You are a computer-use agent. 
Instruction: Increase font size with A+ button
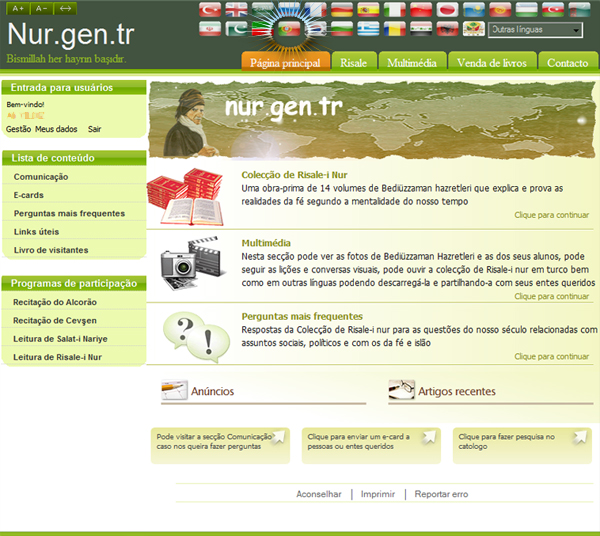(x=18, y=8)
